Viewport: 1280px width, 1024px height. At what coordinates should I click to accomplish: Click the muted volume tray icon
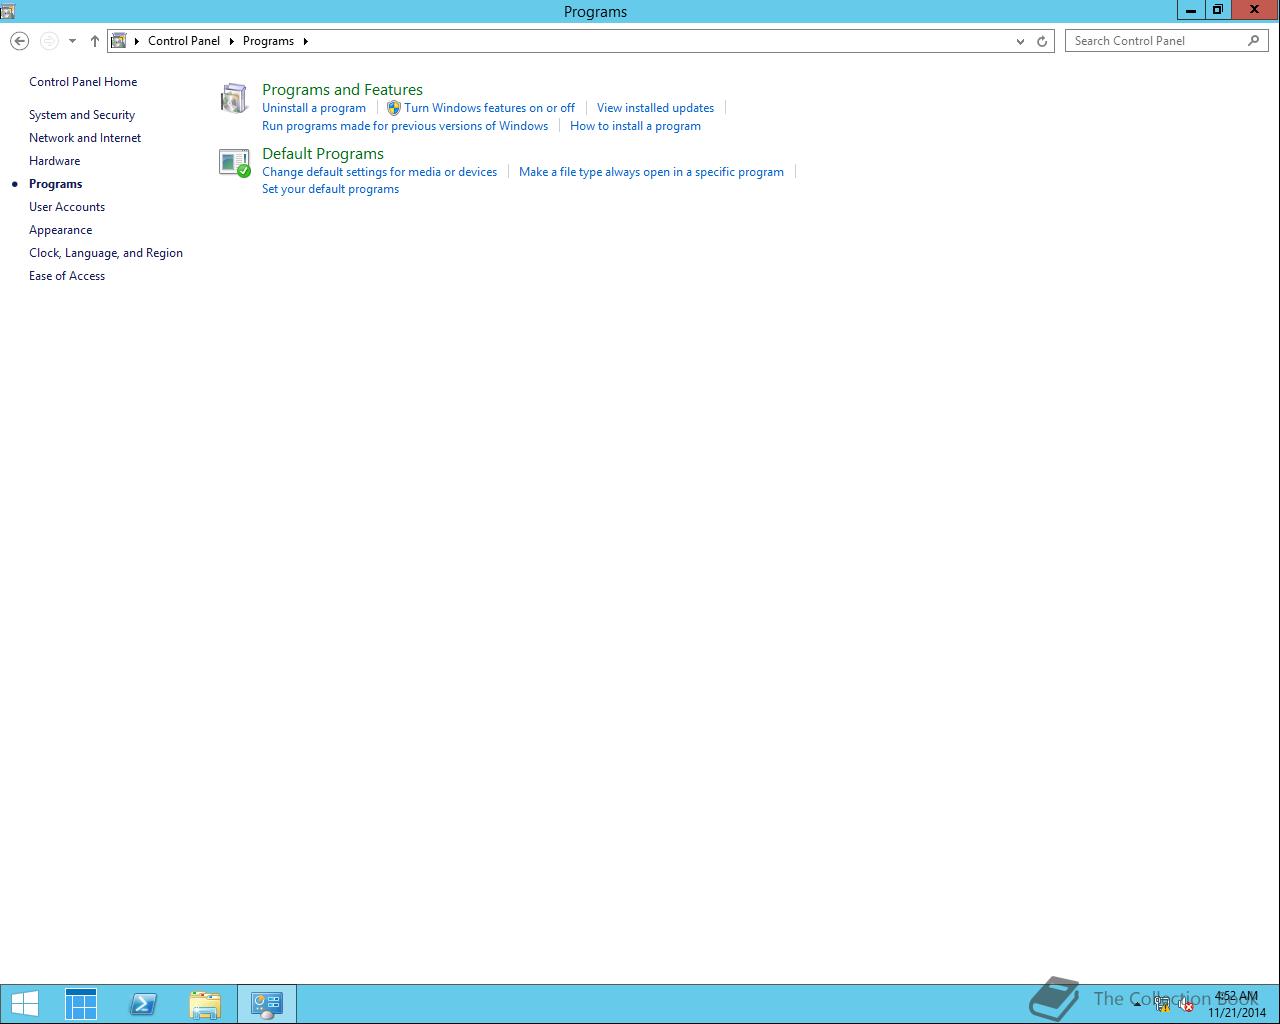(x=1187, y=1005)
